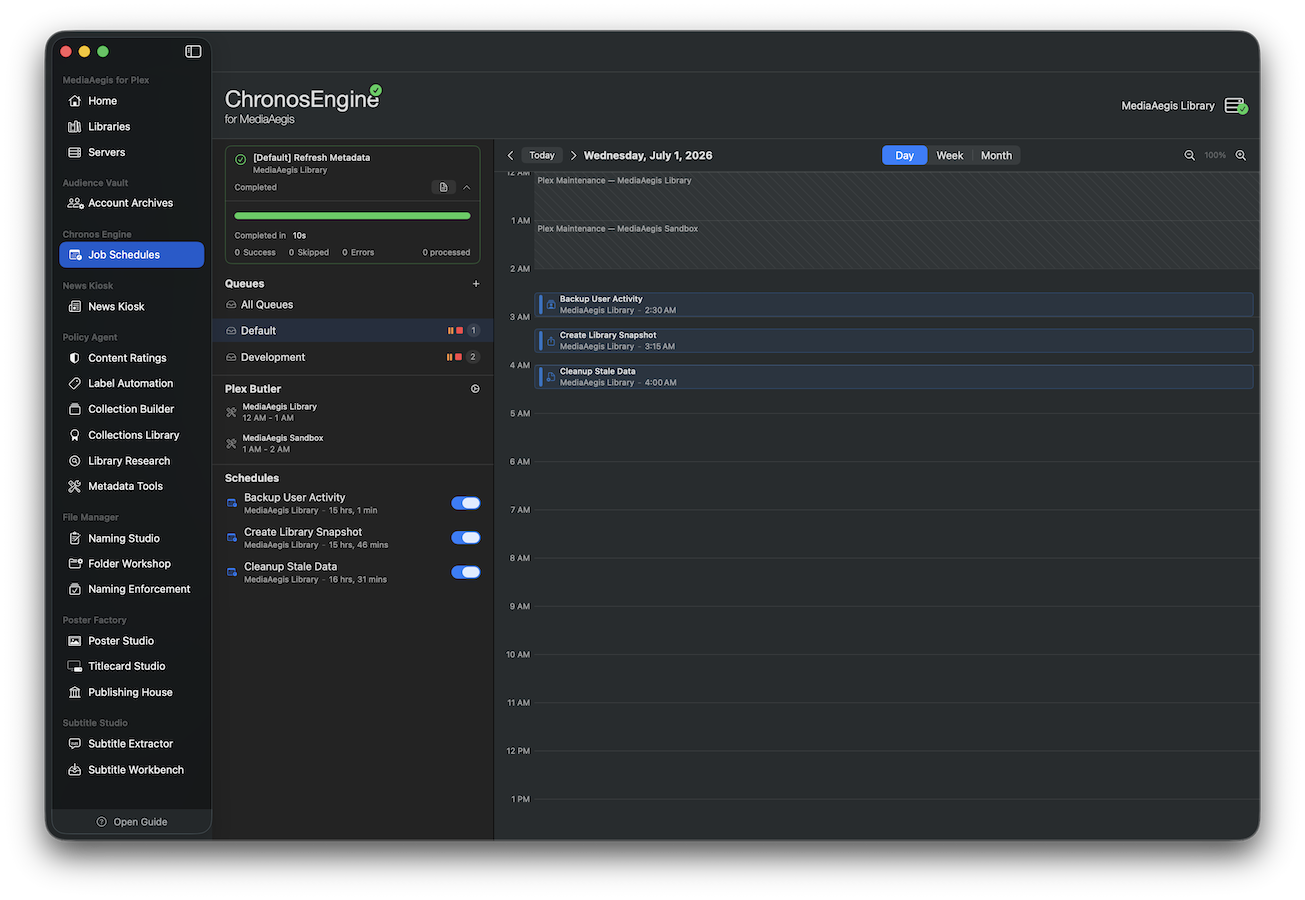
Task: Open Collection Builder in sidebar
Action: click(x=131, y=409)
